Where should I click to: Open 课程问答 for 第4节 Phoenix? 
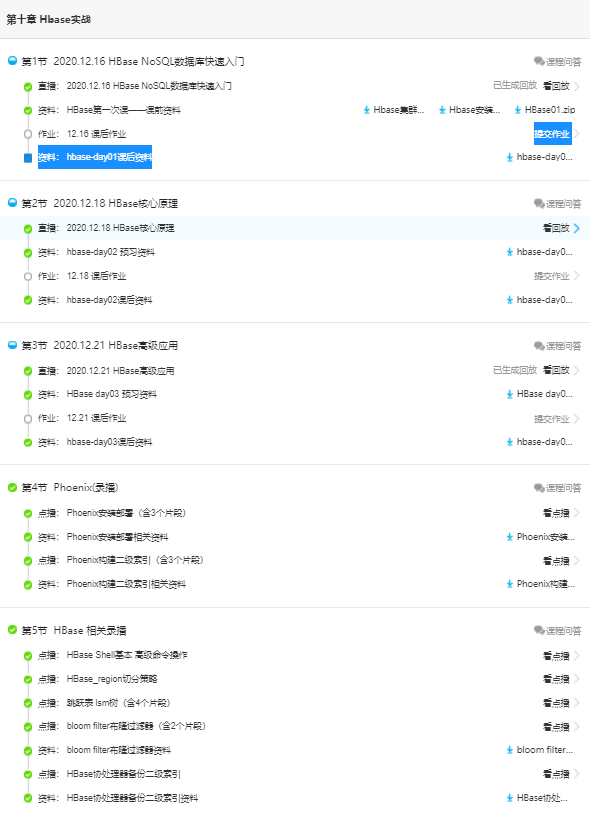[557, 488]
